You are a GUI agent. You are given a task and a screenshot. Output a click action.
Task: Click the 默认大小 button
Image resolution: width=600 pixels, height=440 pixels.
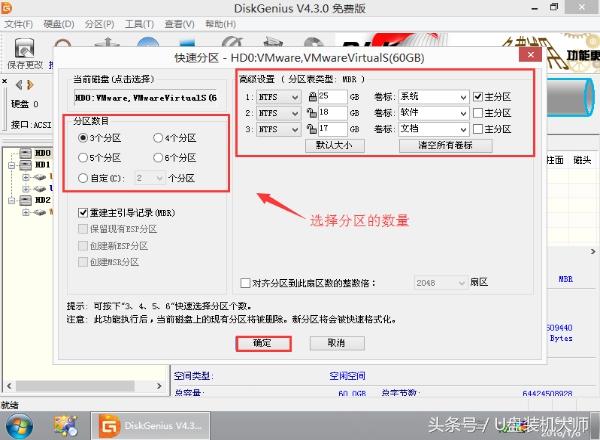334,145
